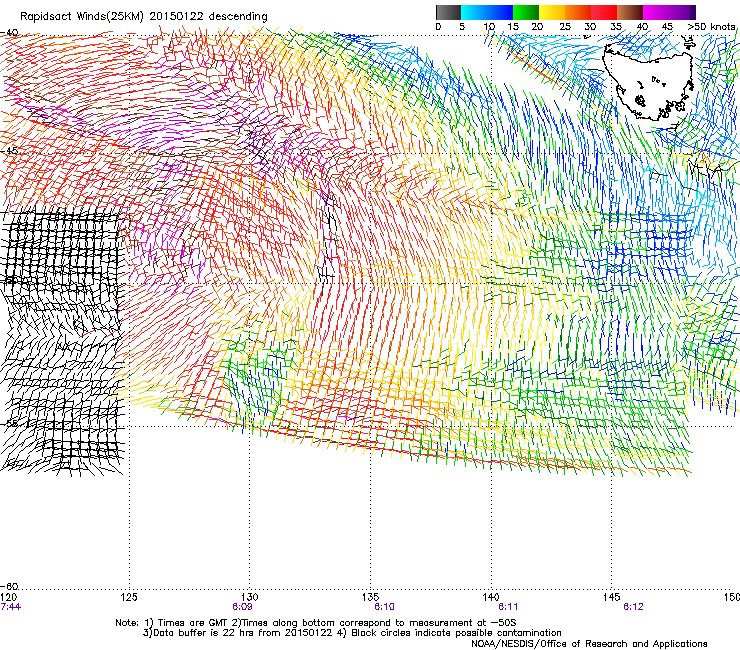Click the '40' label under the color legend
740x650 pixels.
point(642,27)
